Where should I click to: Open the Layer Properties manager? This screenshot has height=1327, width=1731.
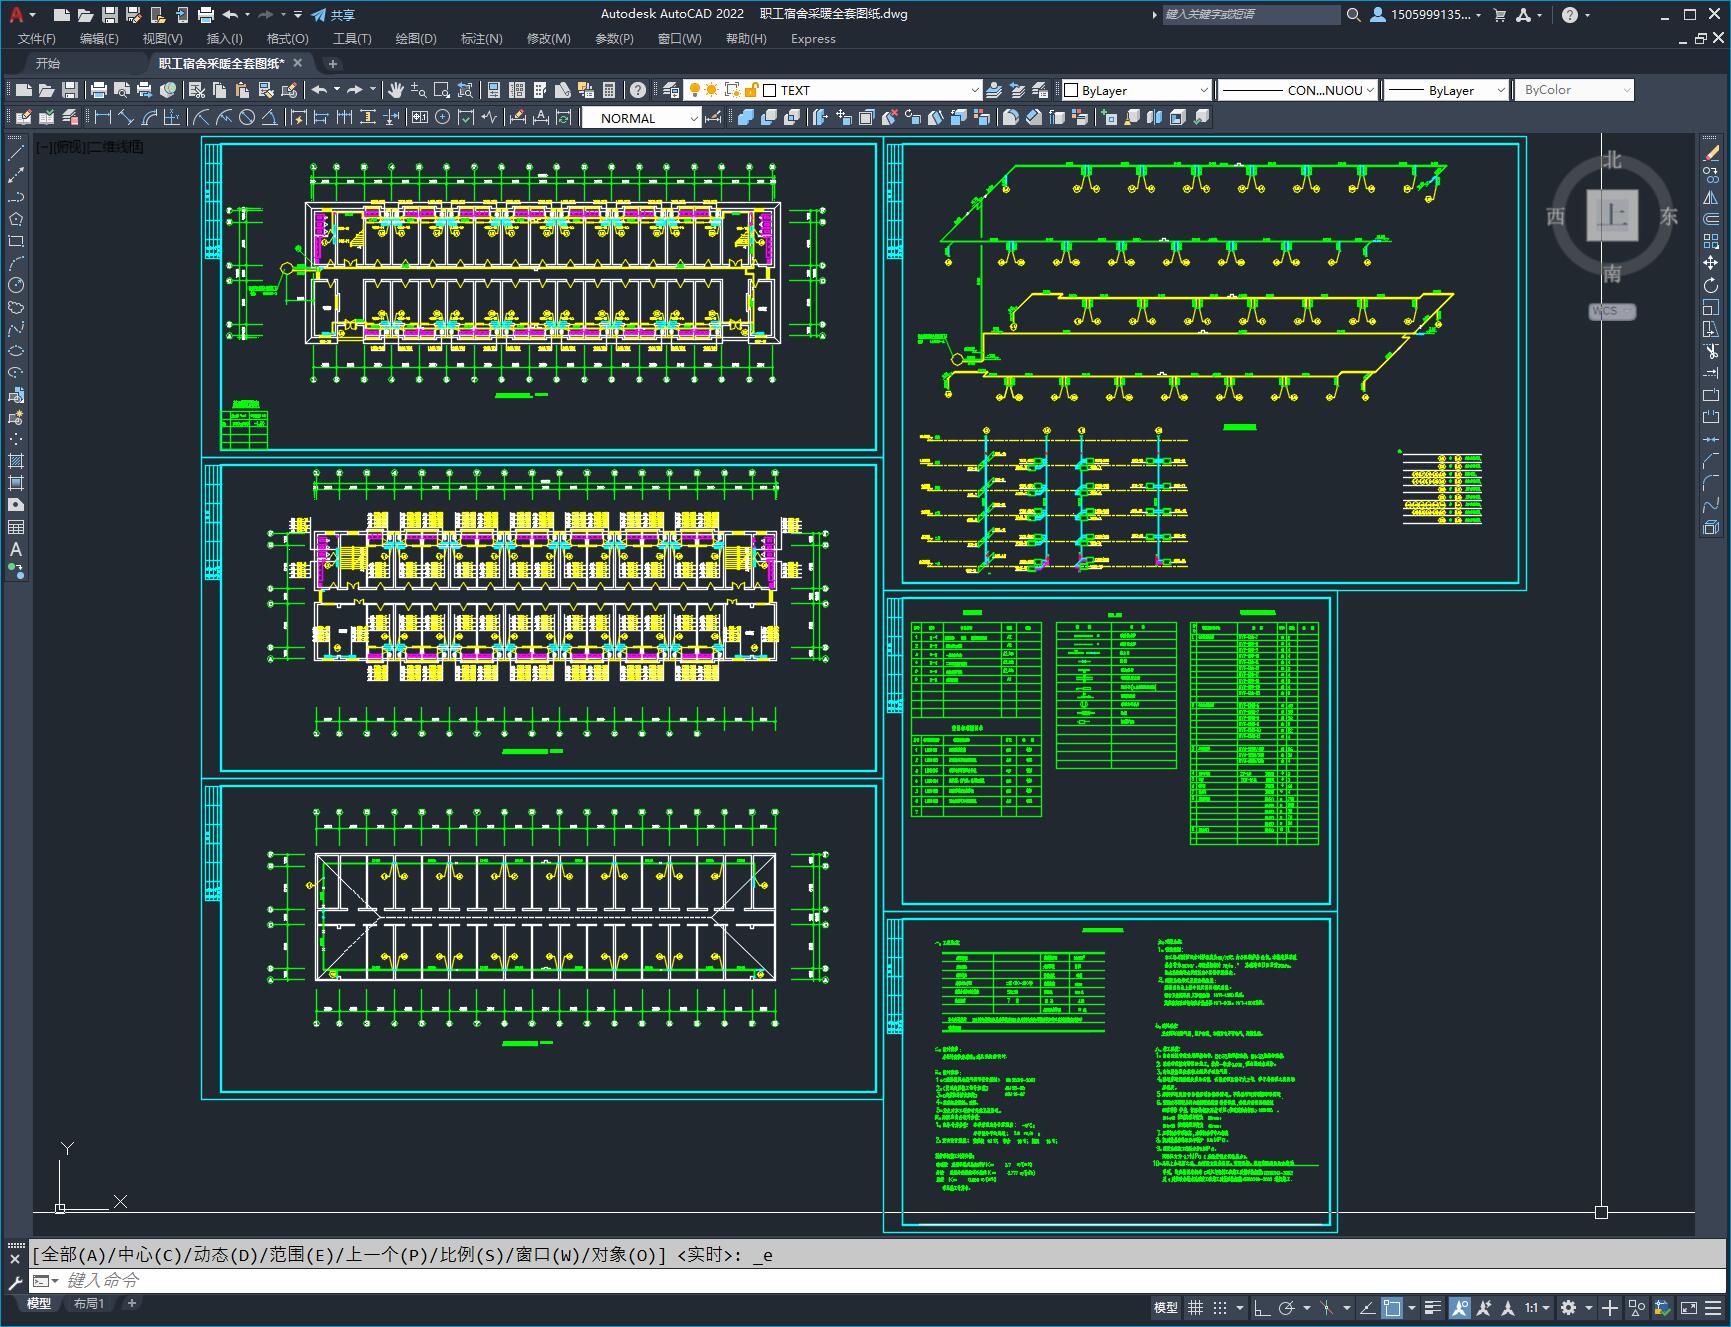point(671,90)
